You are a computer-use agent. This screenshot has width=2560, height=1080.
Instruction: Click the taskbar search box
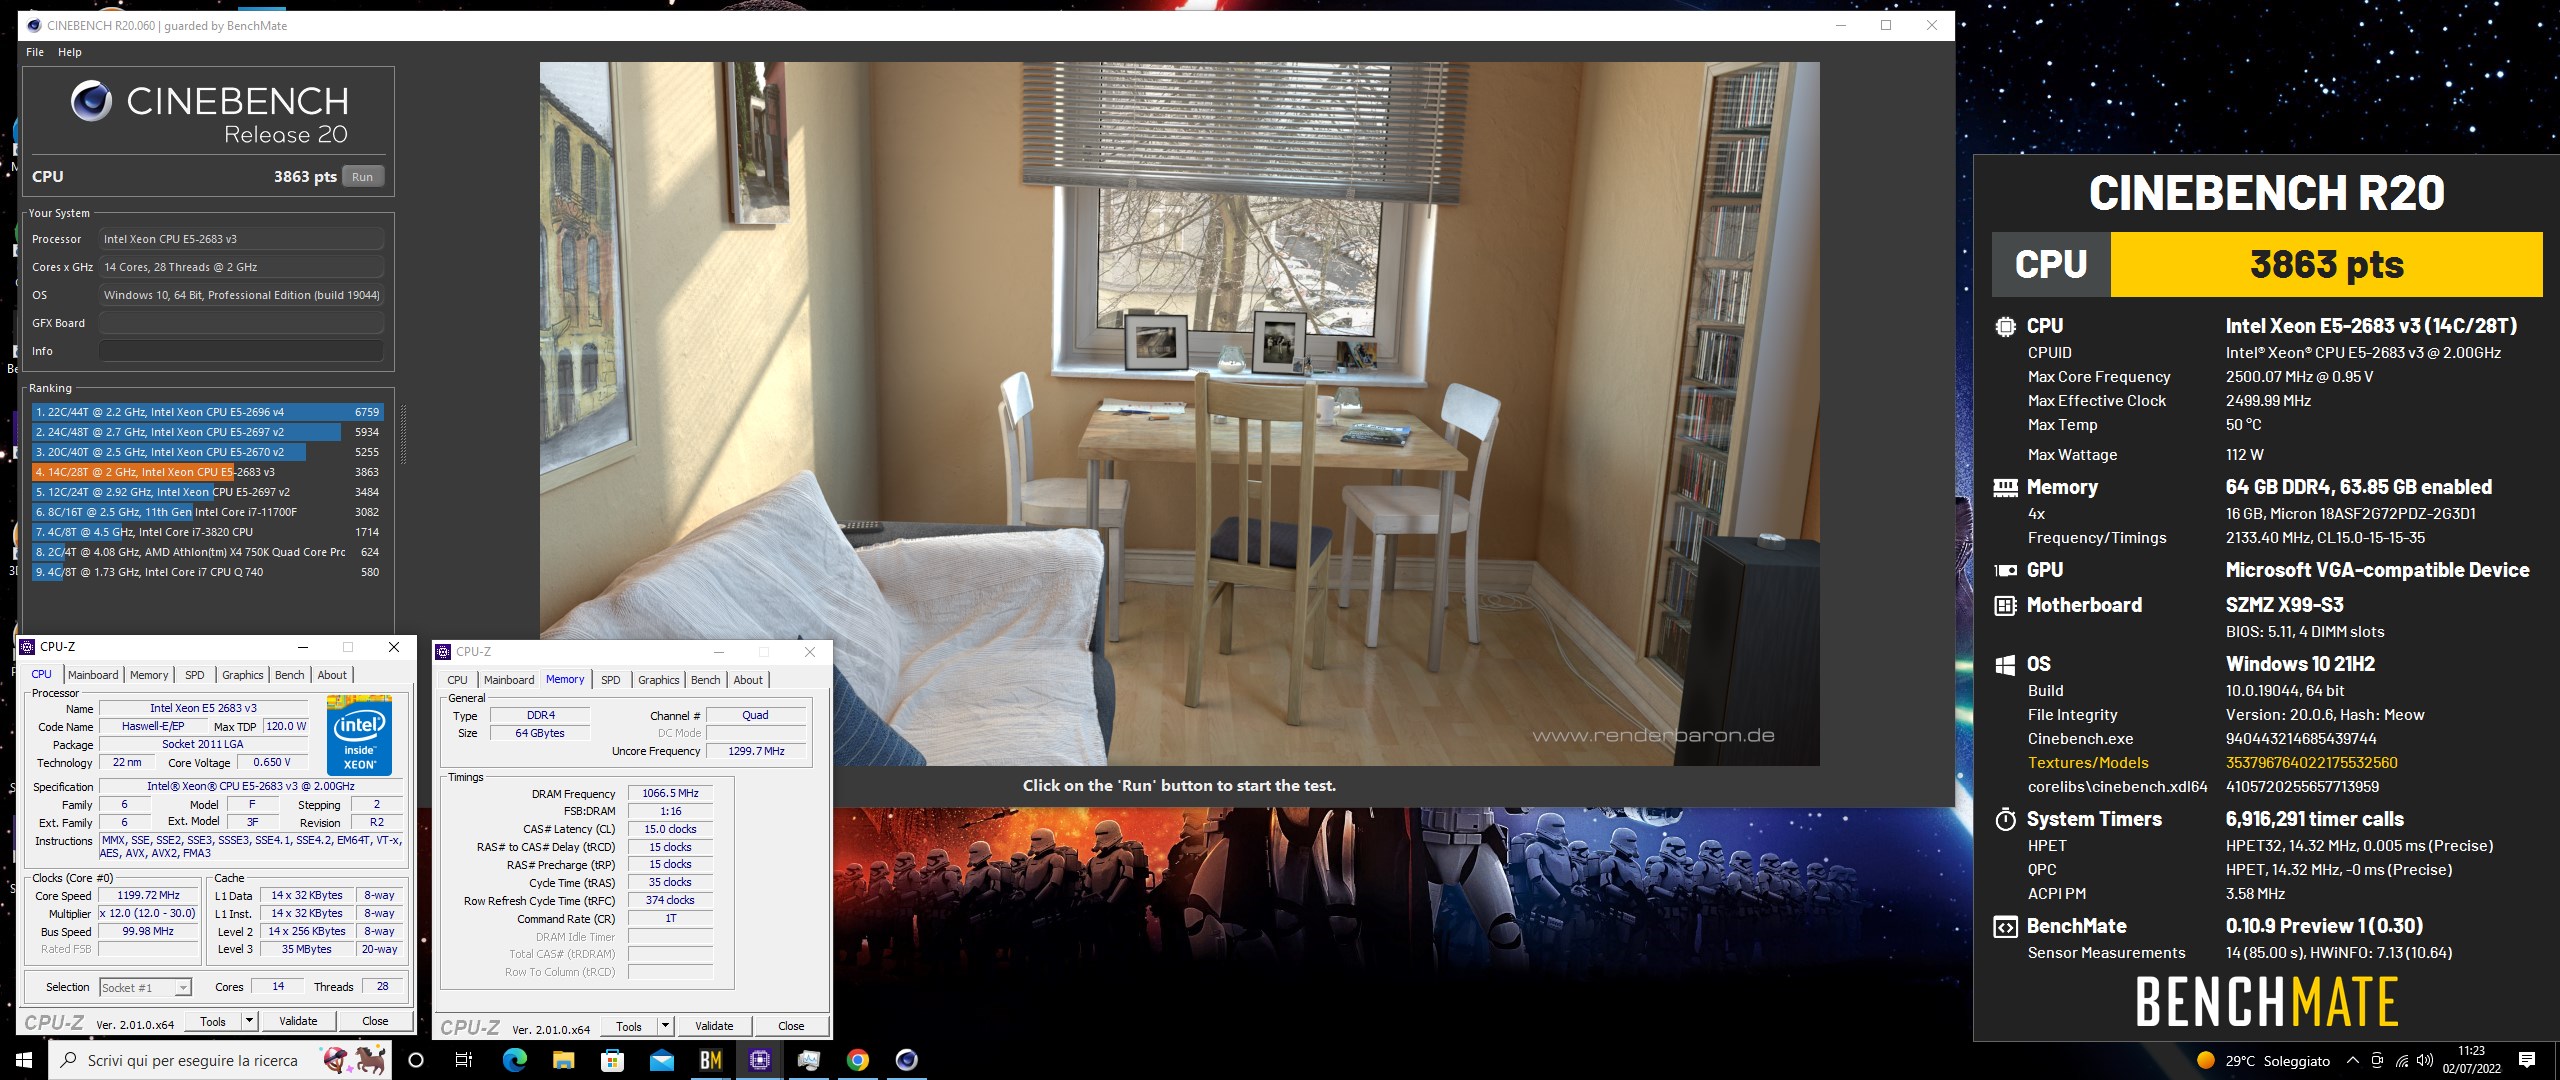point(219,1060)
